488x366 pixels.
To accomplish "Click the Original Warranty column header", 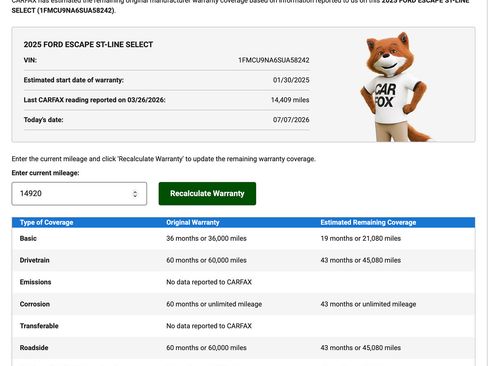I will click(x=193, y=222).
